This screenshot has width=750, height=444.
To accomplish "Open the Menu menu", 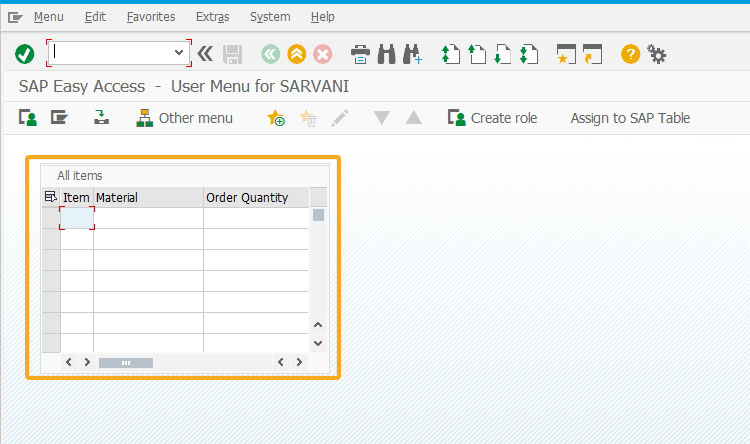I will (x=48, y=17).
